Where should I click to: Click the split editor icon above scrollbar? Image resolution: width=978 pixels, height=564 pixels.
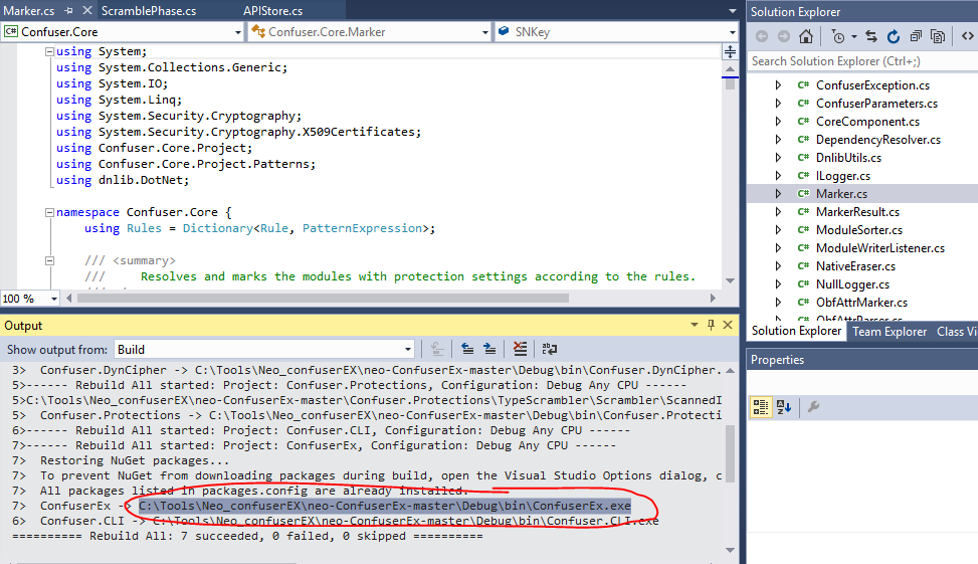(x=730, y=52)
